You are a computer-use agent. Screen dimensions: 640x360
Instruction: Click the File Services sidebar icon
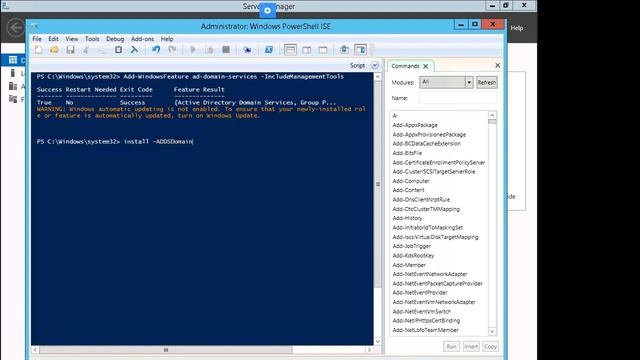(x=13, y=99)
